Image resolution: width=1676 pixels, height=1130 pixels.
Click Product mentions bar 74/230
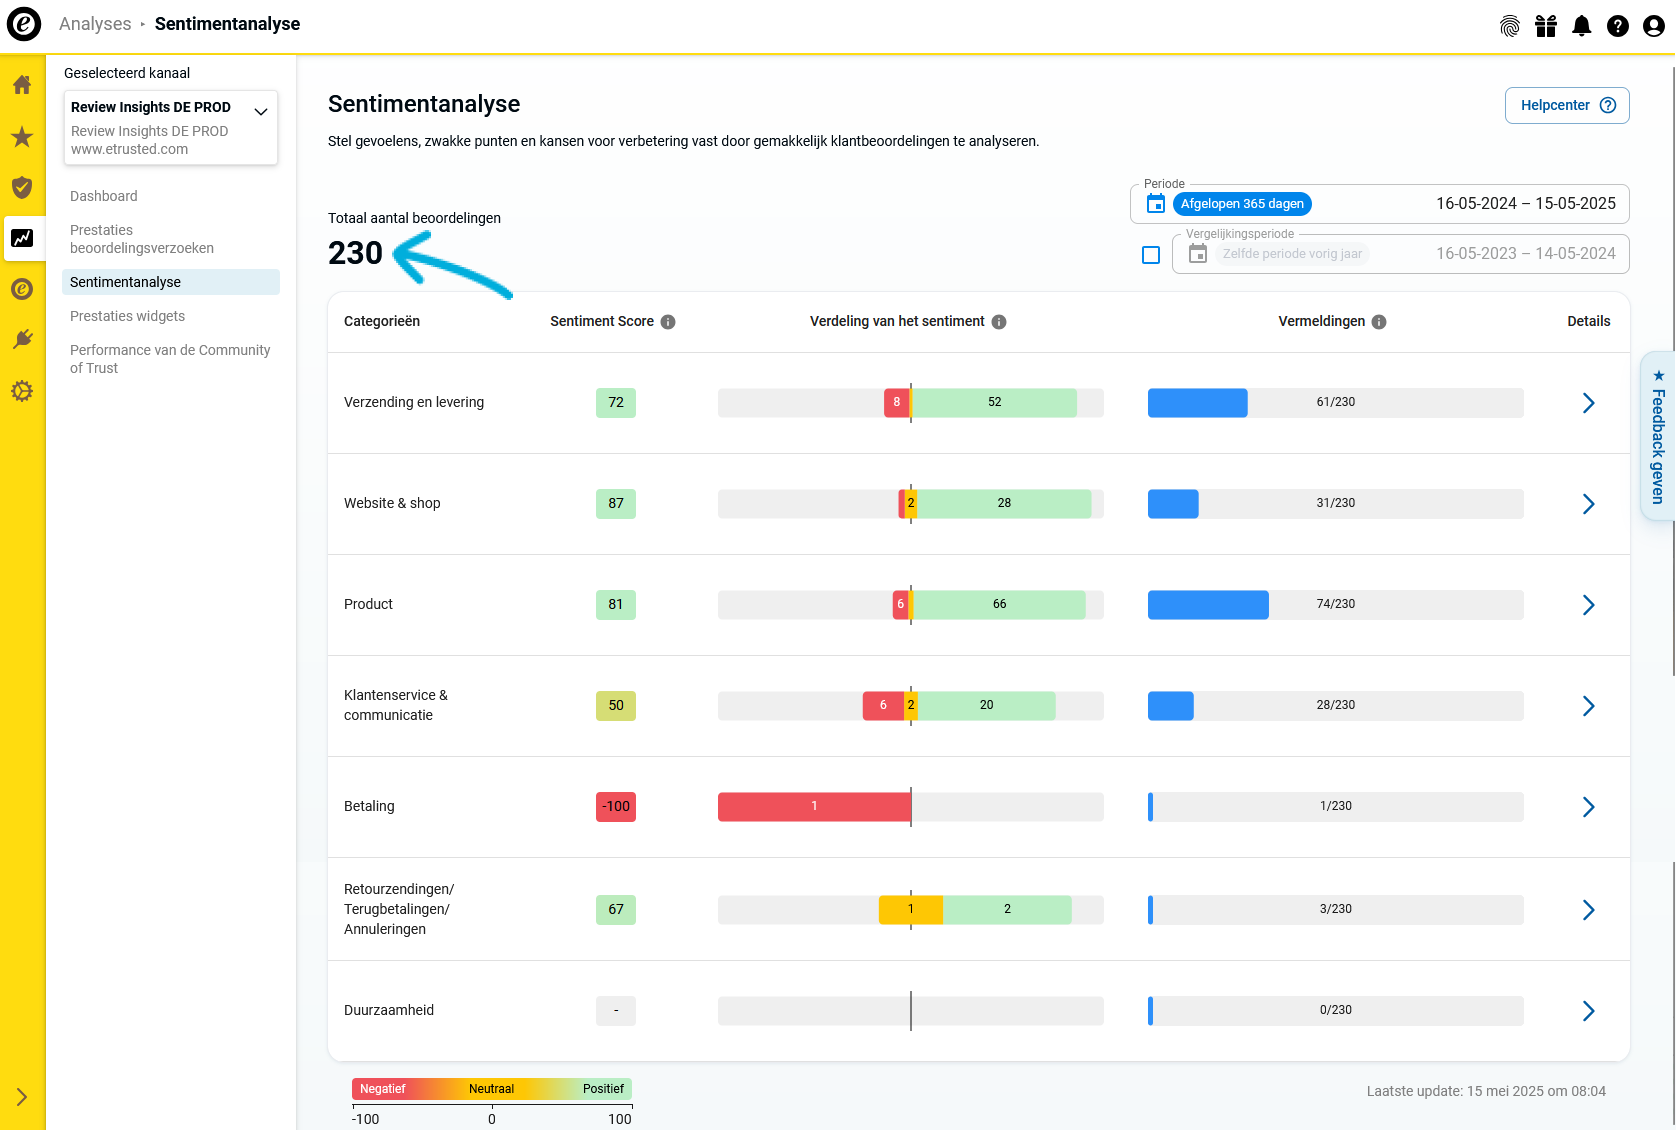tap(1336, 605)
